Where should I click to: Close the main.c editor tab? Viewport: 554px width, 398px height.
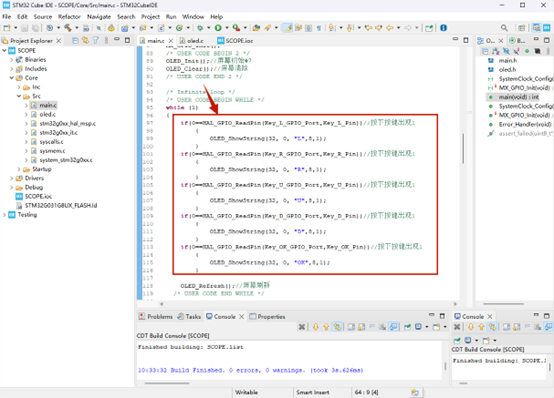coord(171,41)
